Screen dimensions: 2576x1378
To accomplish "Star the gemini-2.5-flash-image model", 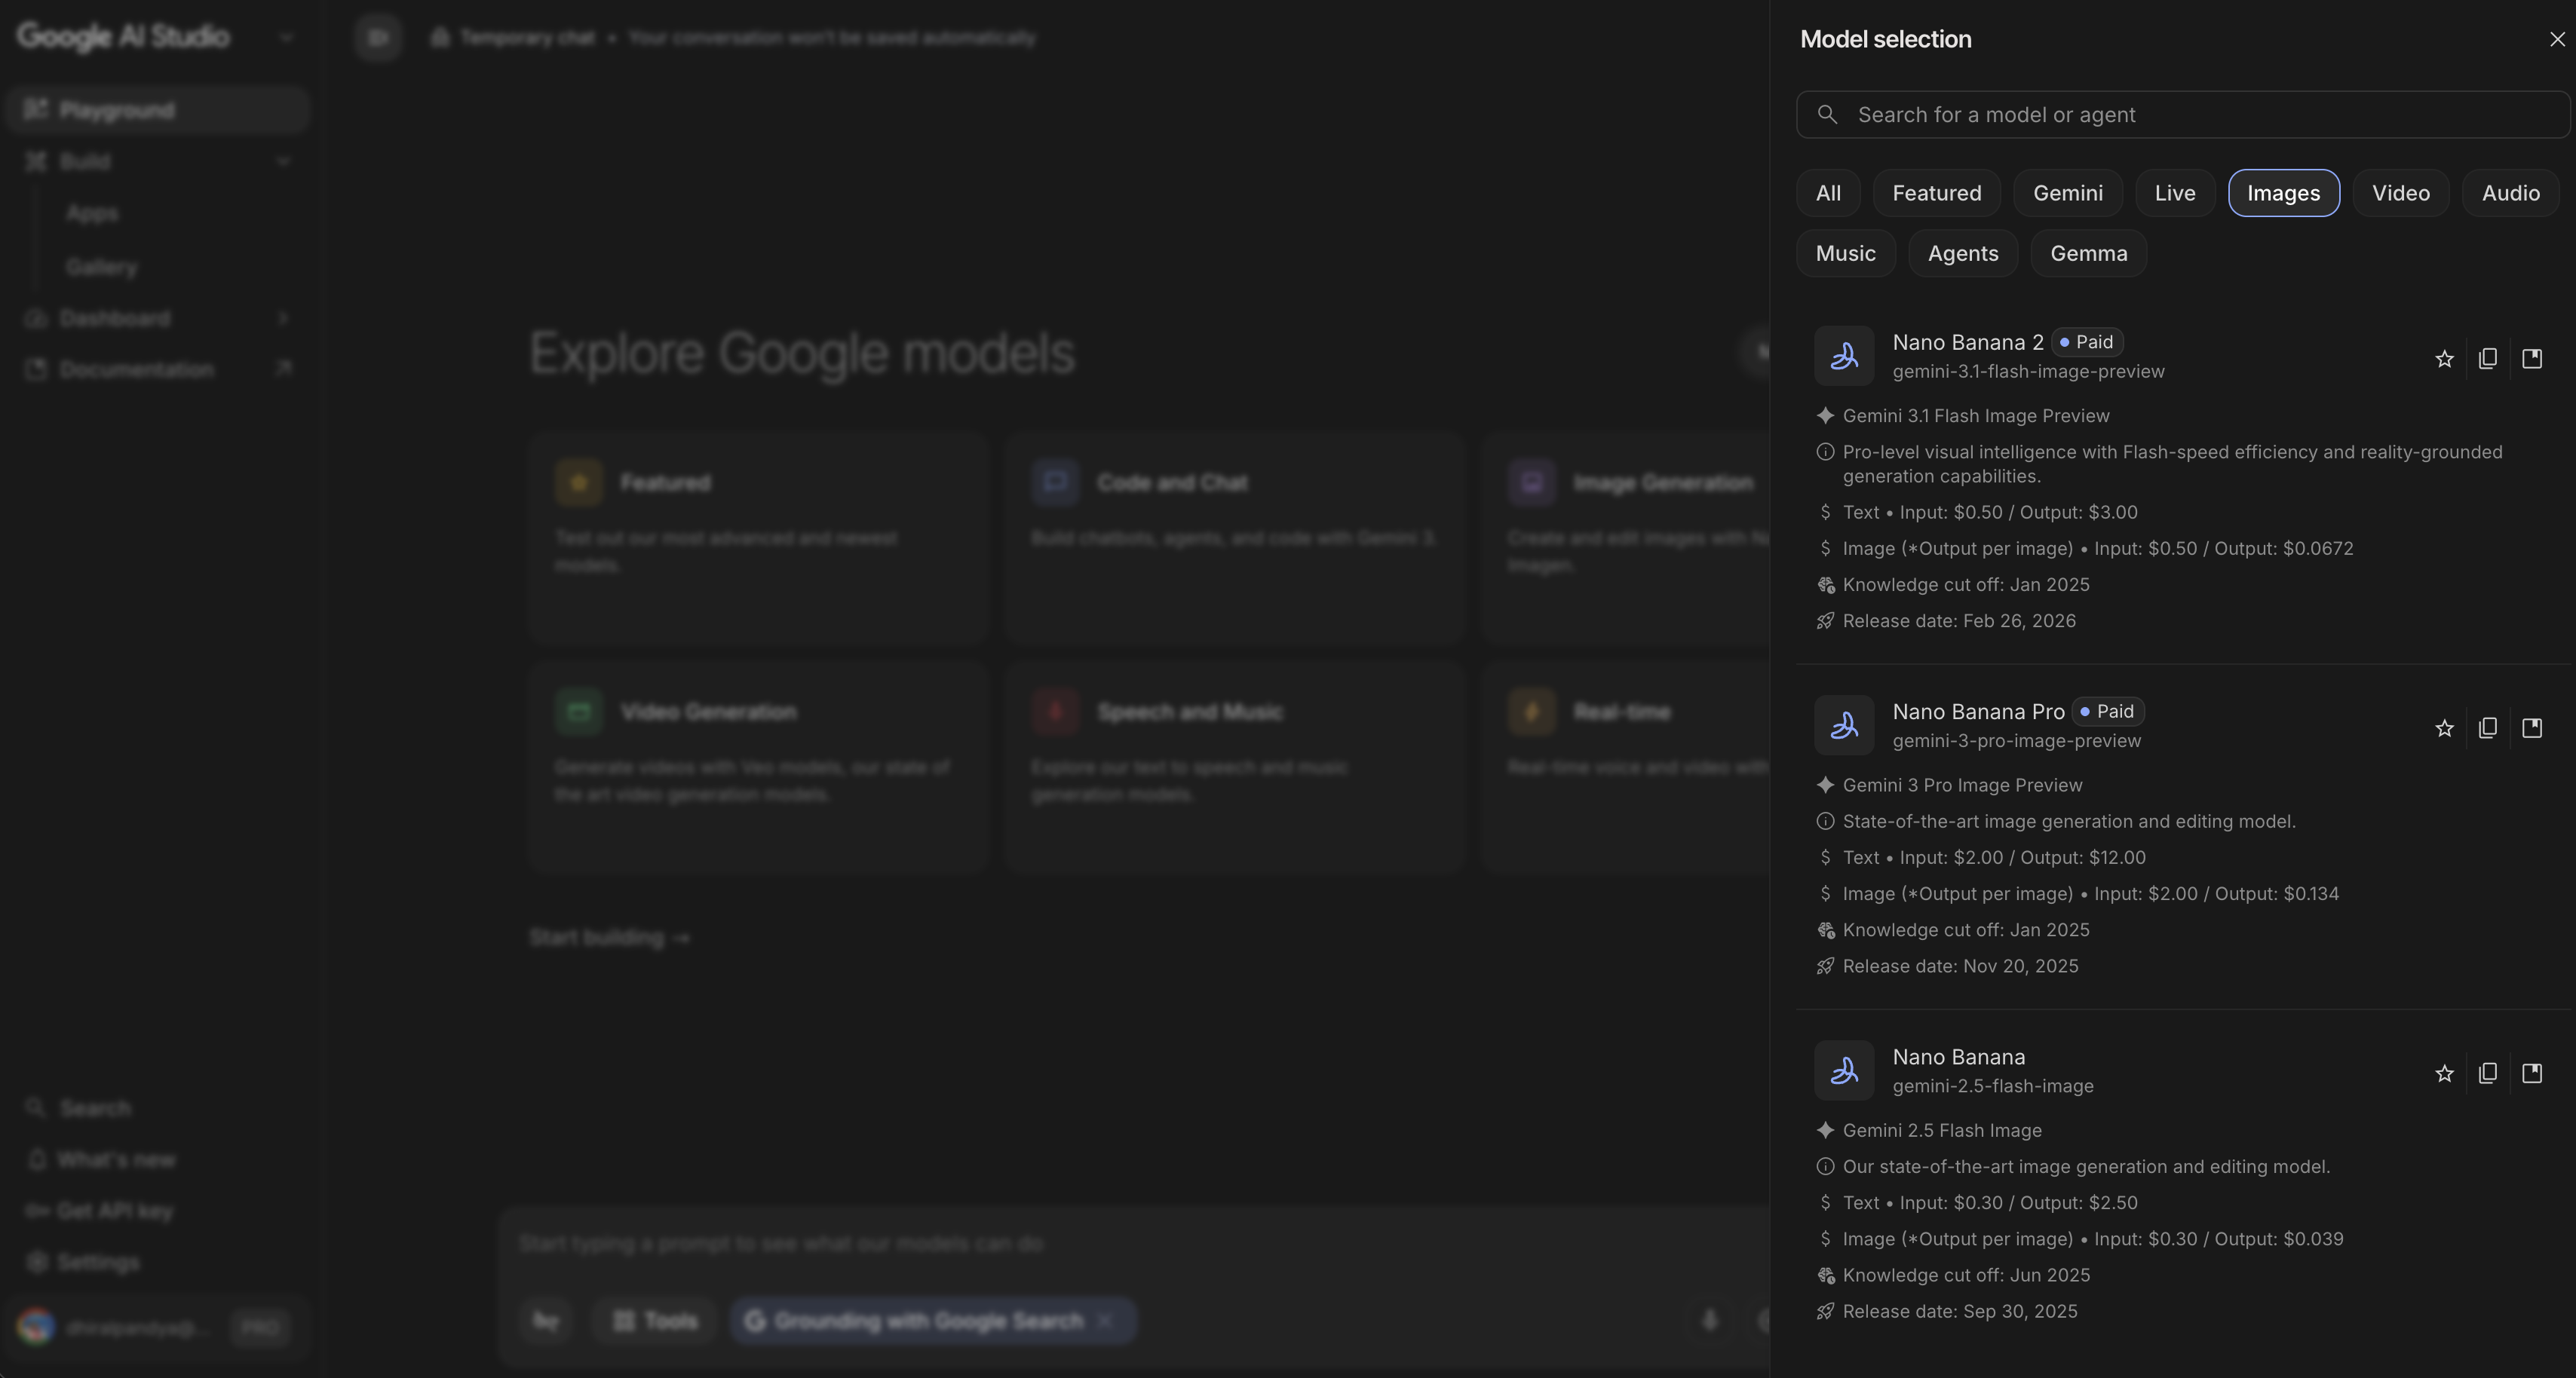I will click(2444, 1073).
